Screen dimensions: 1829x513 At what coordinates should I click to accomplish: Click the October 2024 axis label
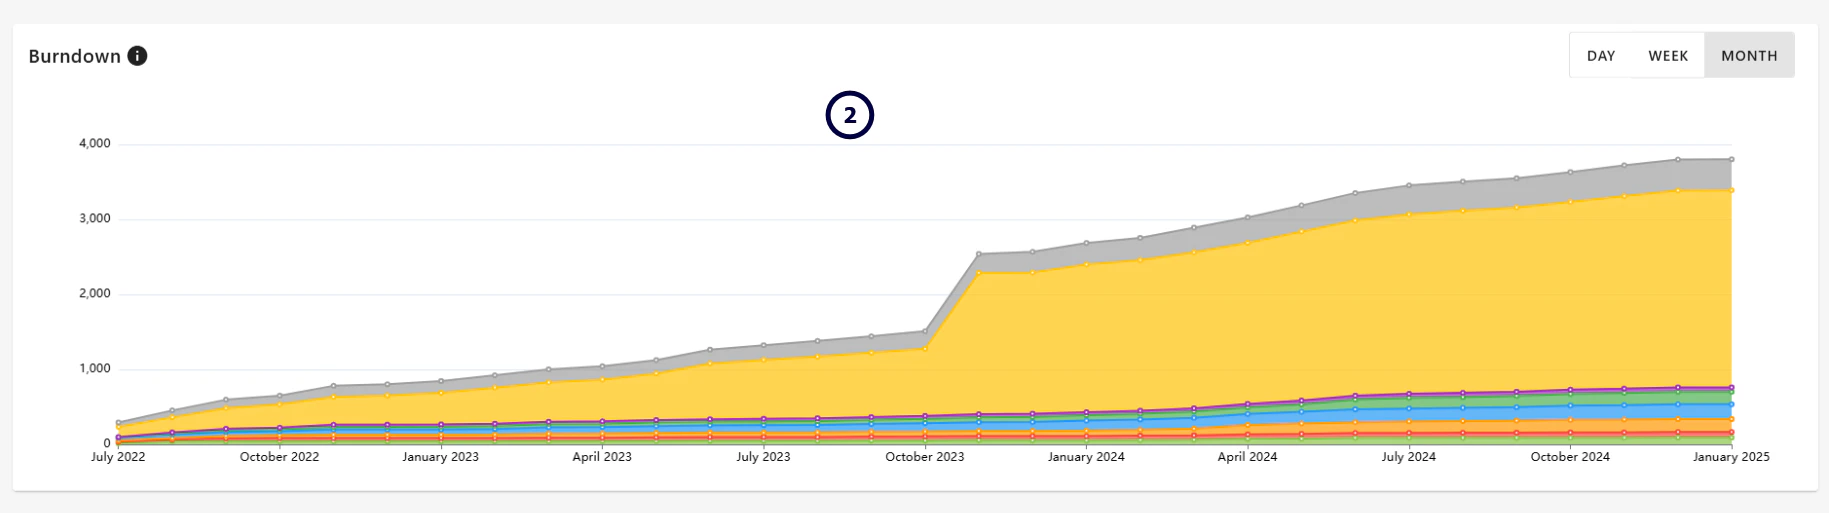pos(1570,457)
